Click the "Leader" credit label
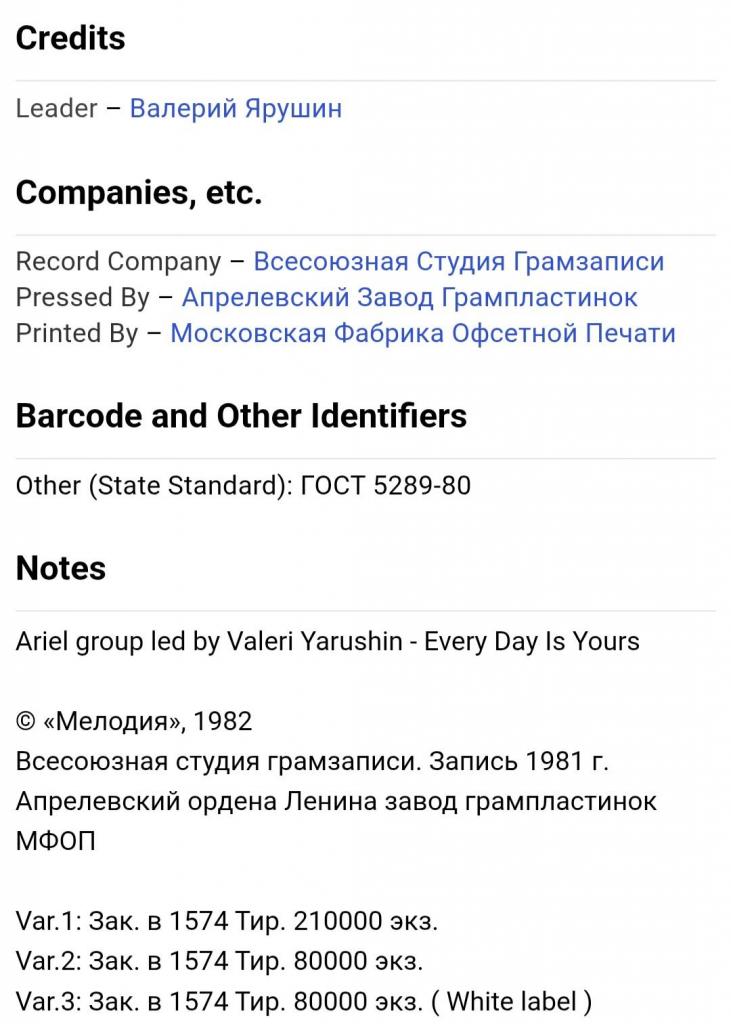The width and height of the screenshot is (731, 1024). [x=56, y=108]
